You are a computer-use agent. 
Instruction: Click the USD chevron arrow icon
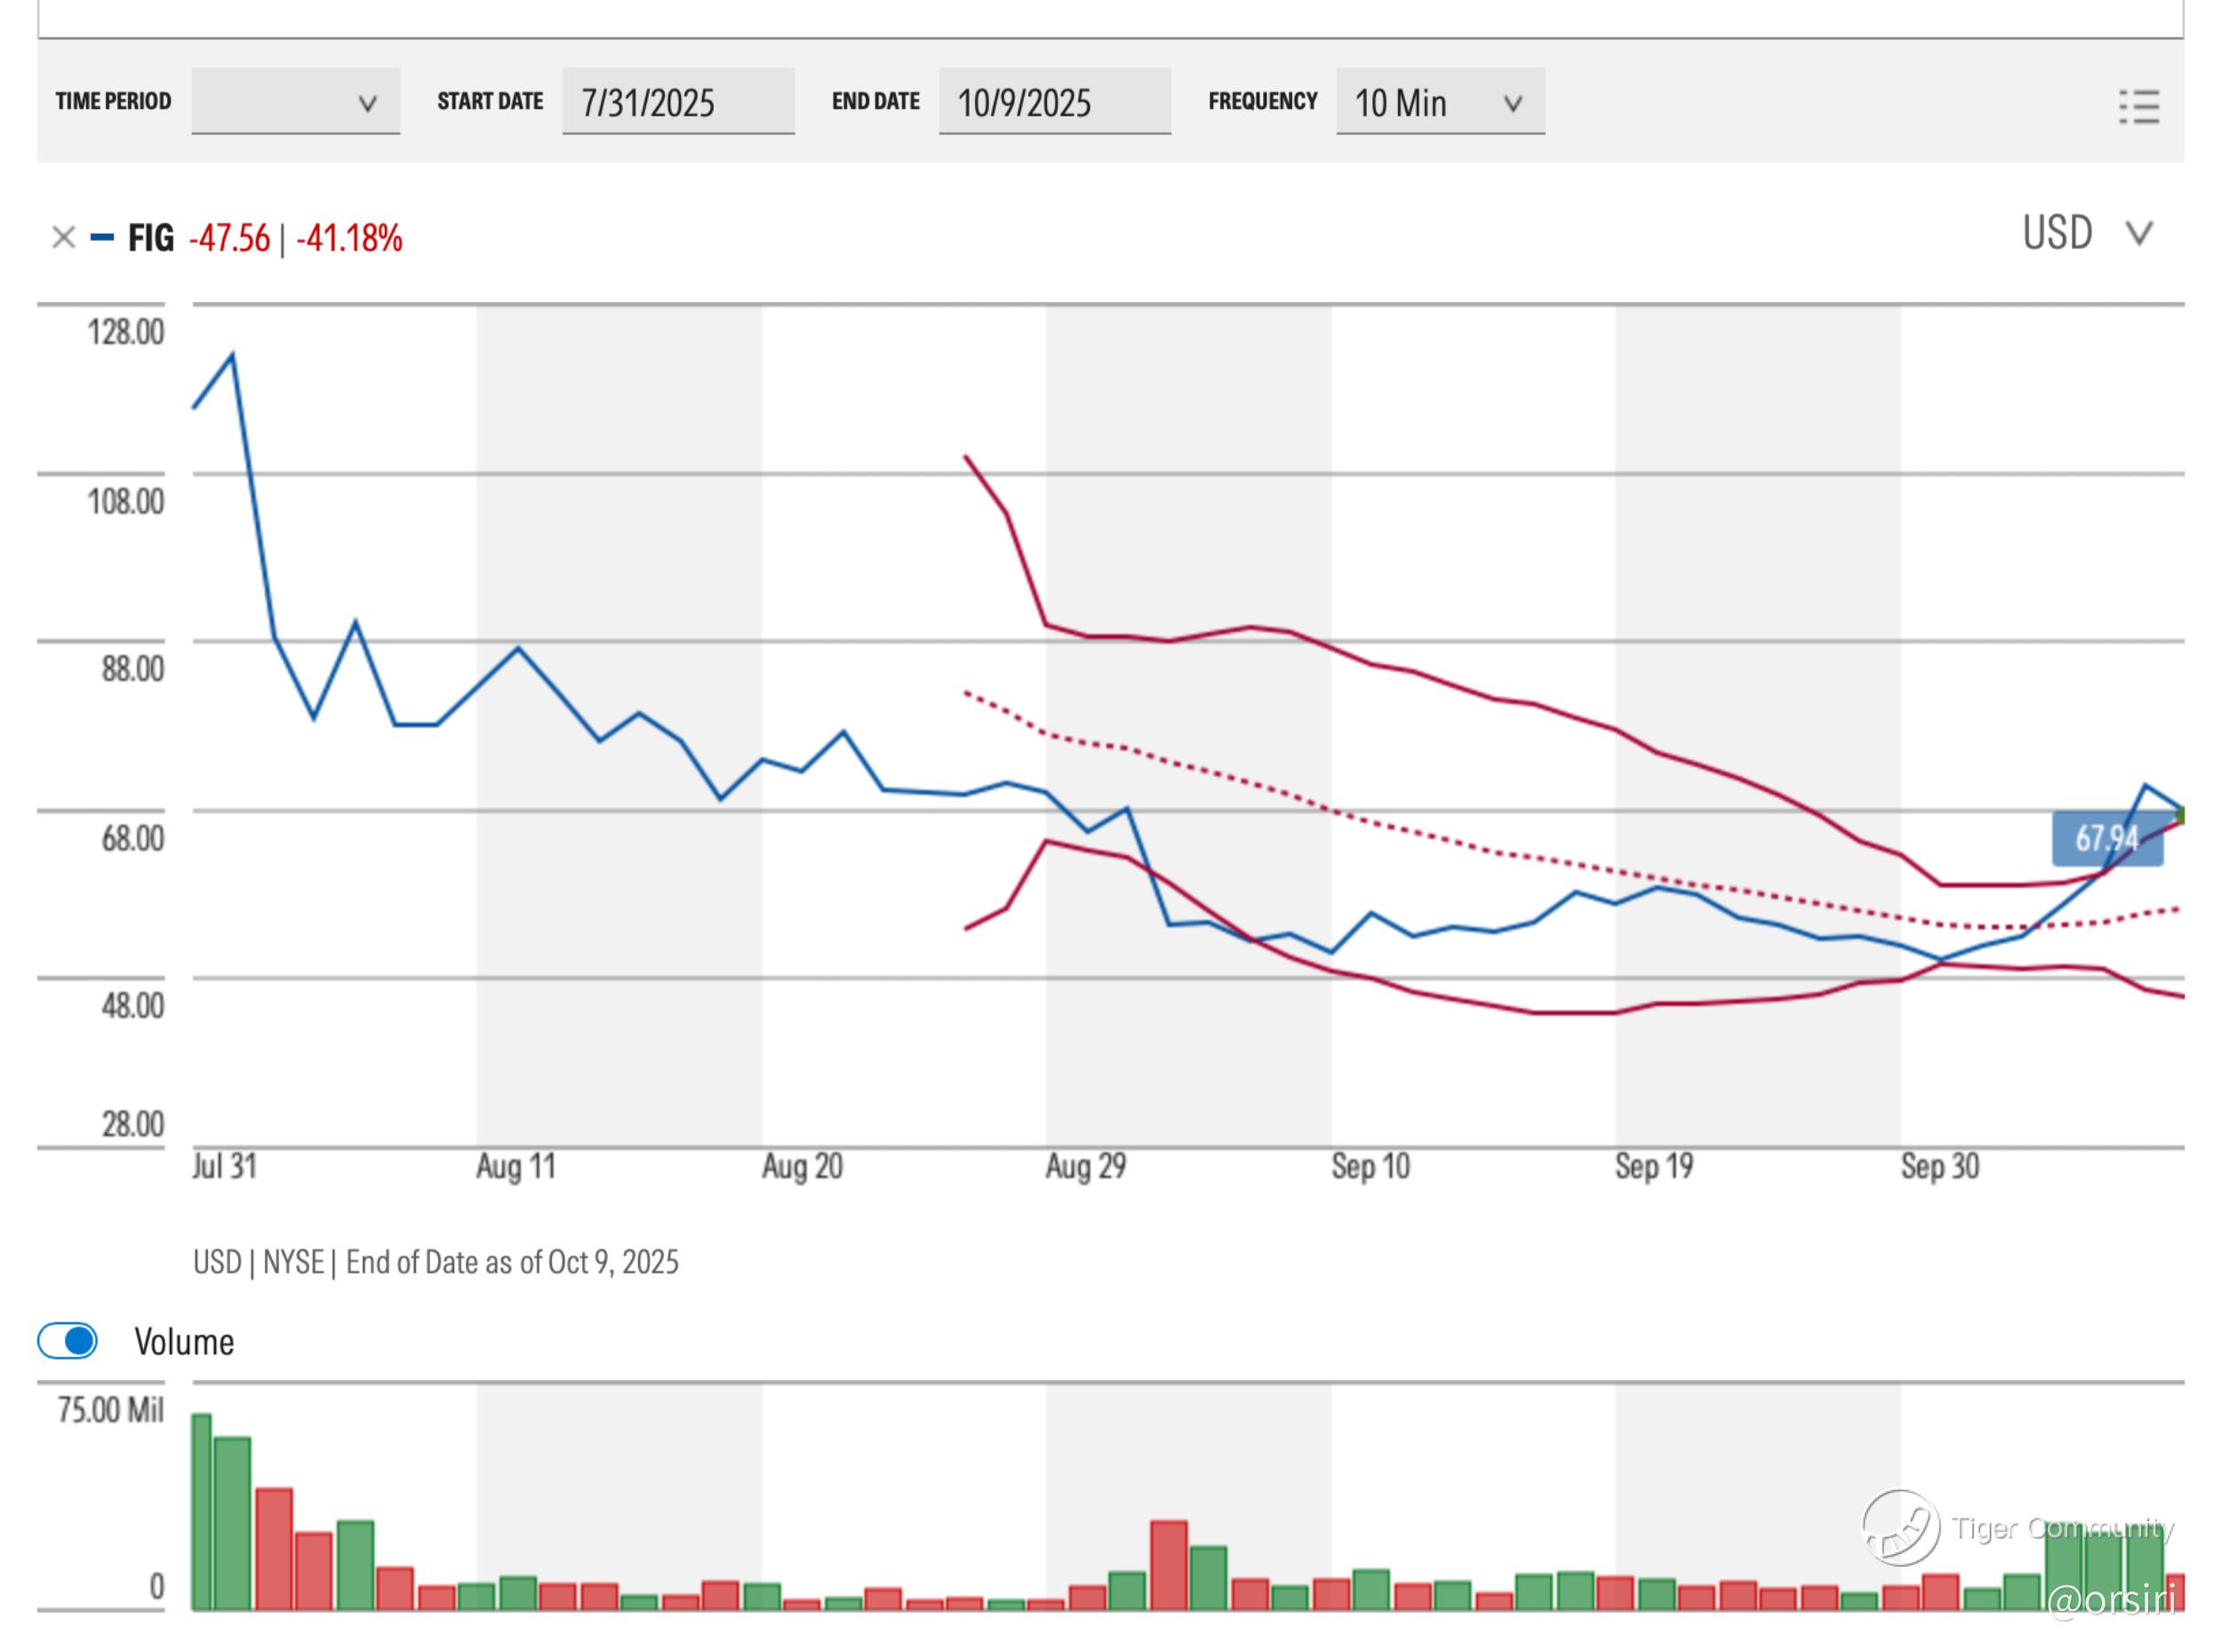point(2139,234)
